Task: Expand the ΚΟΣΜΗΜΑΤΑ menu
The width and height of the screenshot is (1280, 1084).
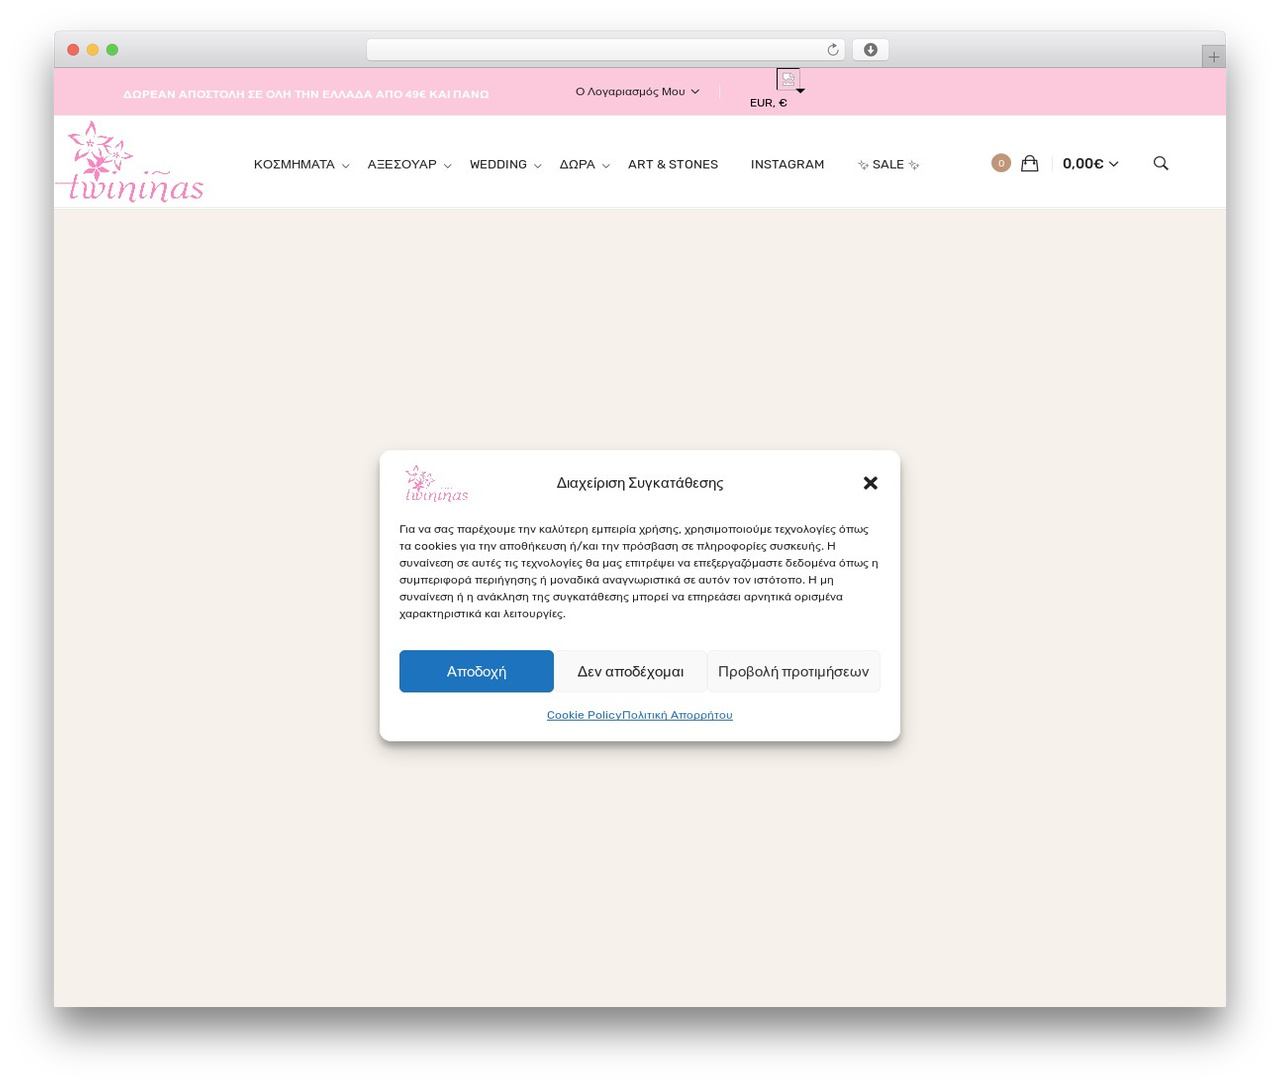Action: [x=301, y=164]
